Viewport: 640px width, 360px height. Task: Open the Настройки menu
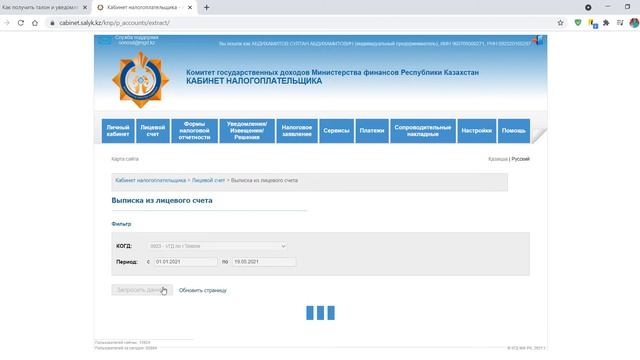(477, 131)
